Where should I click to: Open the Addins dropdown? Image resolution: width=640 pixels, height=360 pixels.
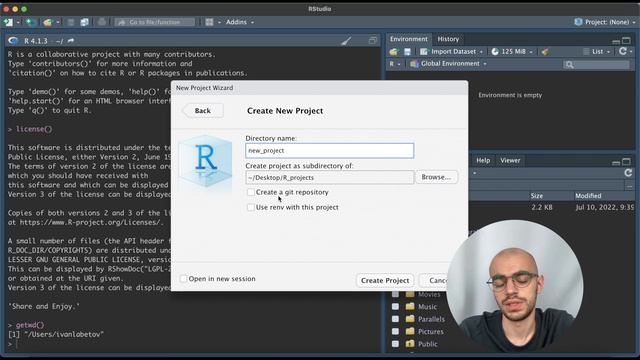click(240, 22)
